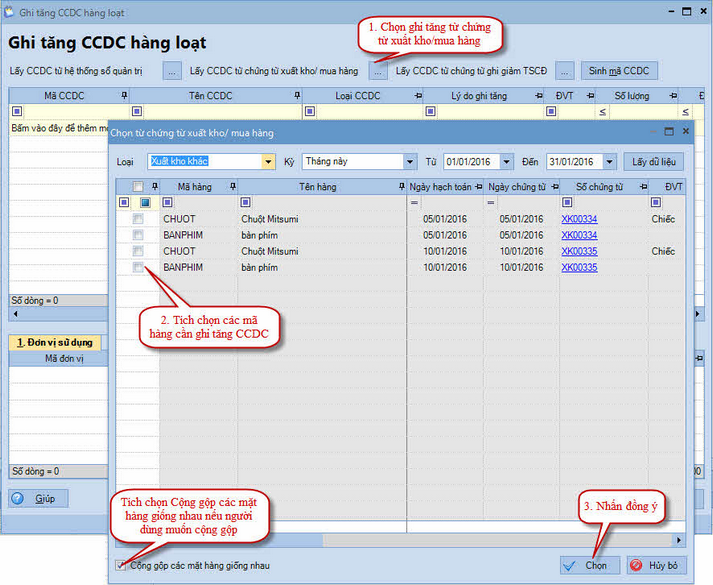The image size is (713, 585).
Task: Pin the ĐVT column in main window
Action: [590, 95]
